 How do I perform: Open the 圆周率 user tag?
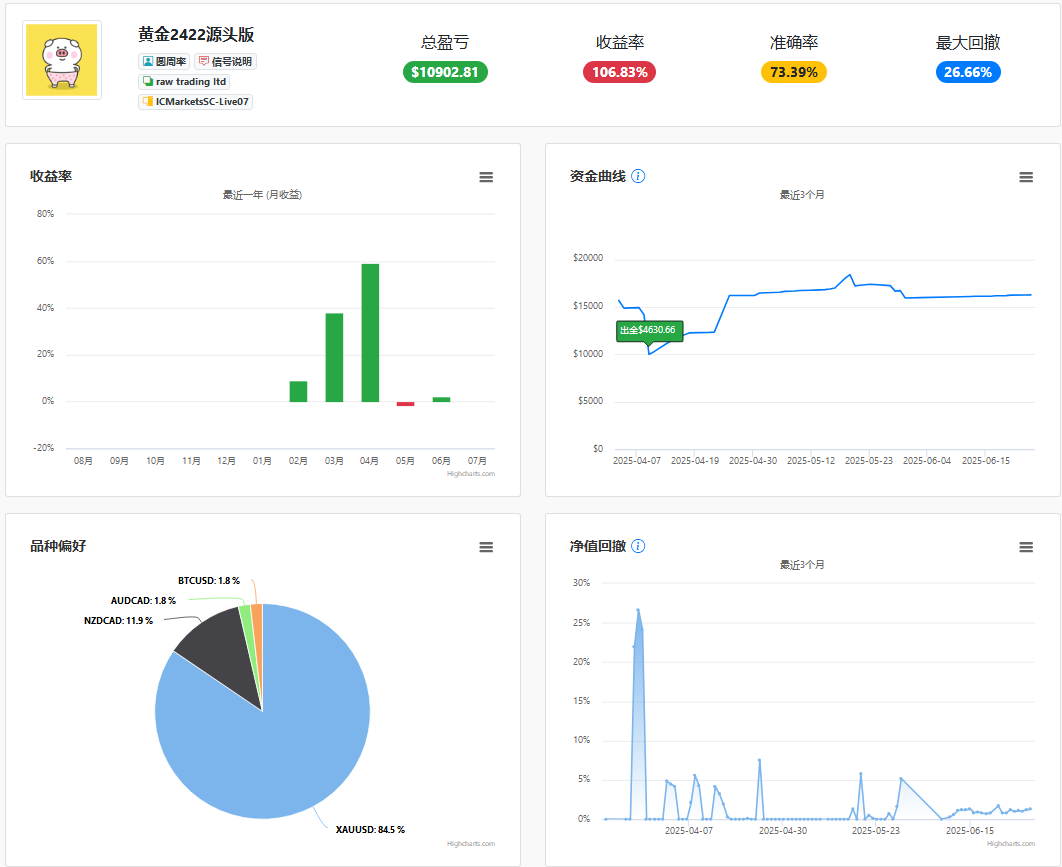coord(164,62)
